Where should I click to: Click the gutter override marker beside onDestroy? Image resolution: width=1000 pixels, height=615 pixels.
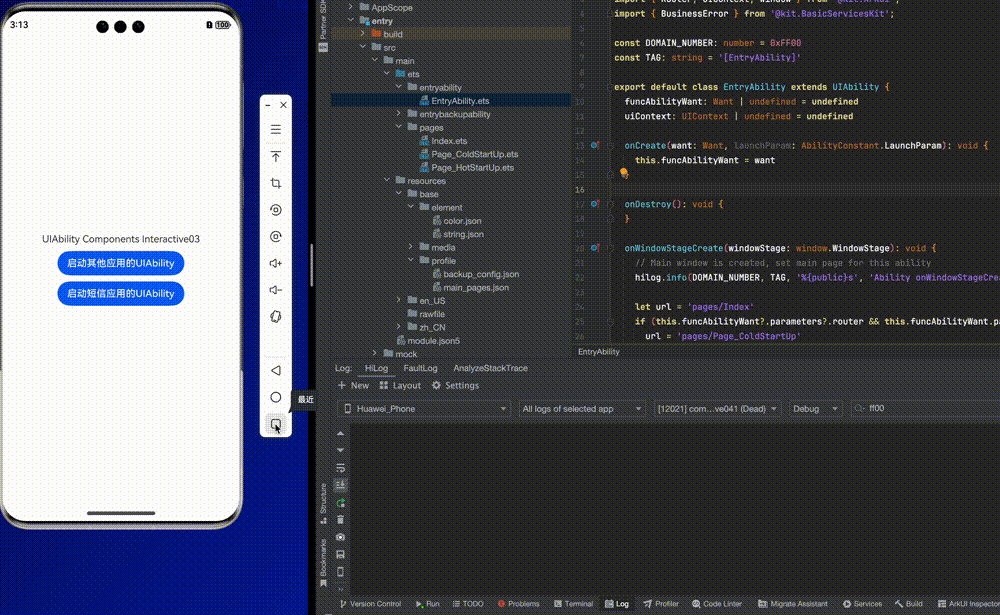pos(594,204)
